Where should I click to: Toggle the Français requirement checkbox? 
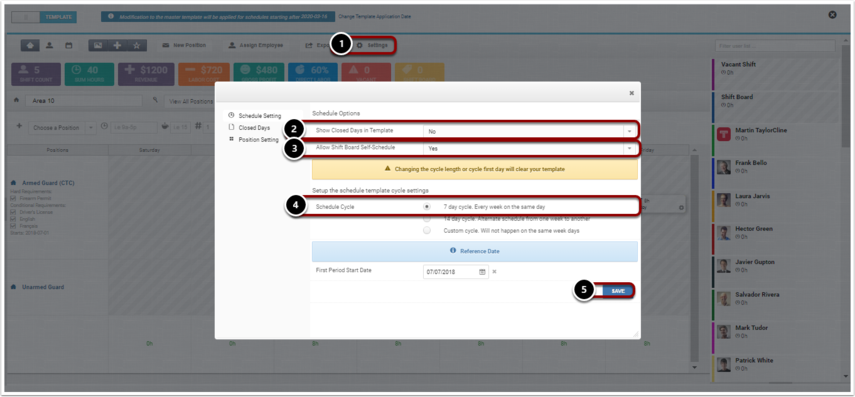(14, 225)
